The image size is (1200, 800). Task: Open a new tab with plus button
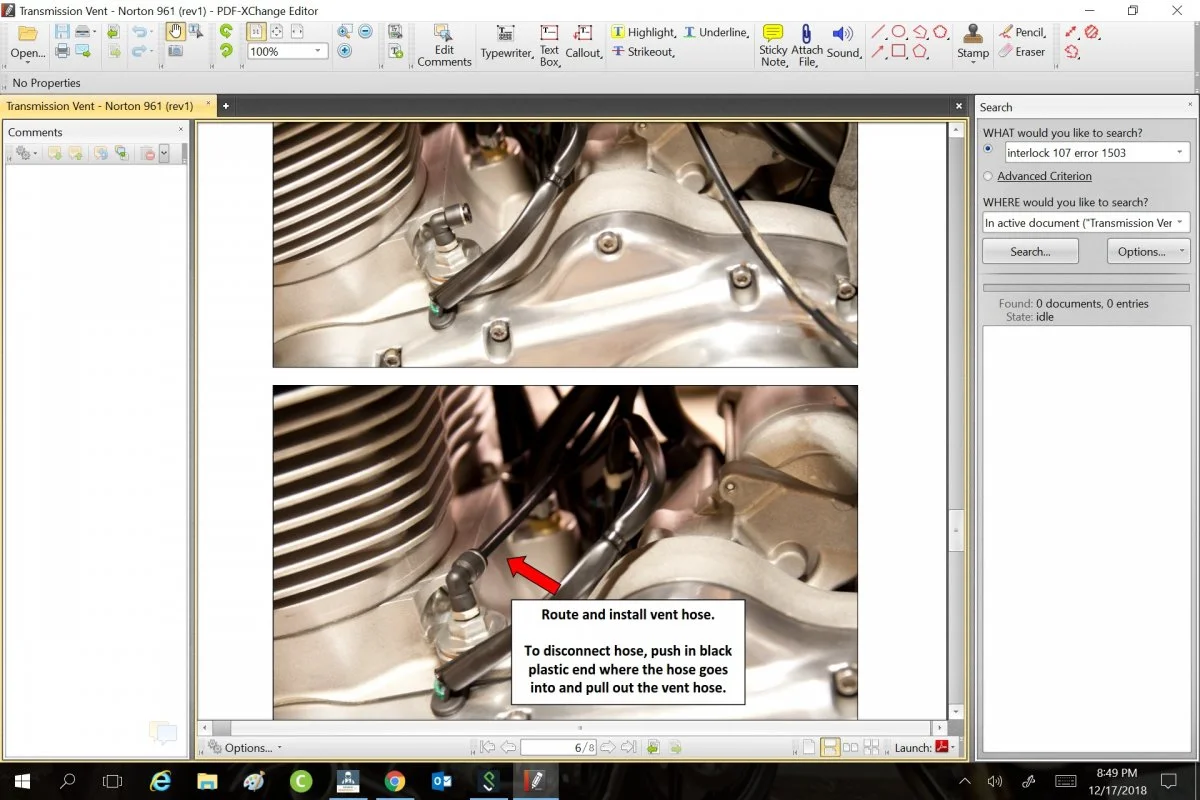tap(226, 106)
